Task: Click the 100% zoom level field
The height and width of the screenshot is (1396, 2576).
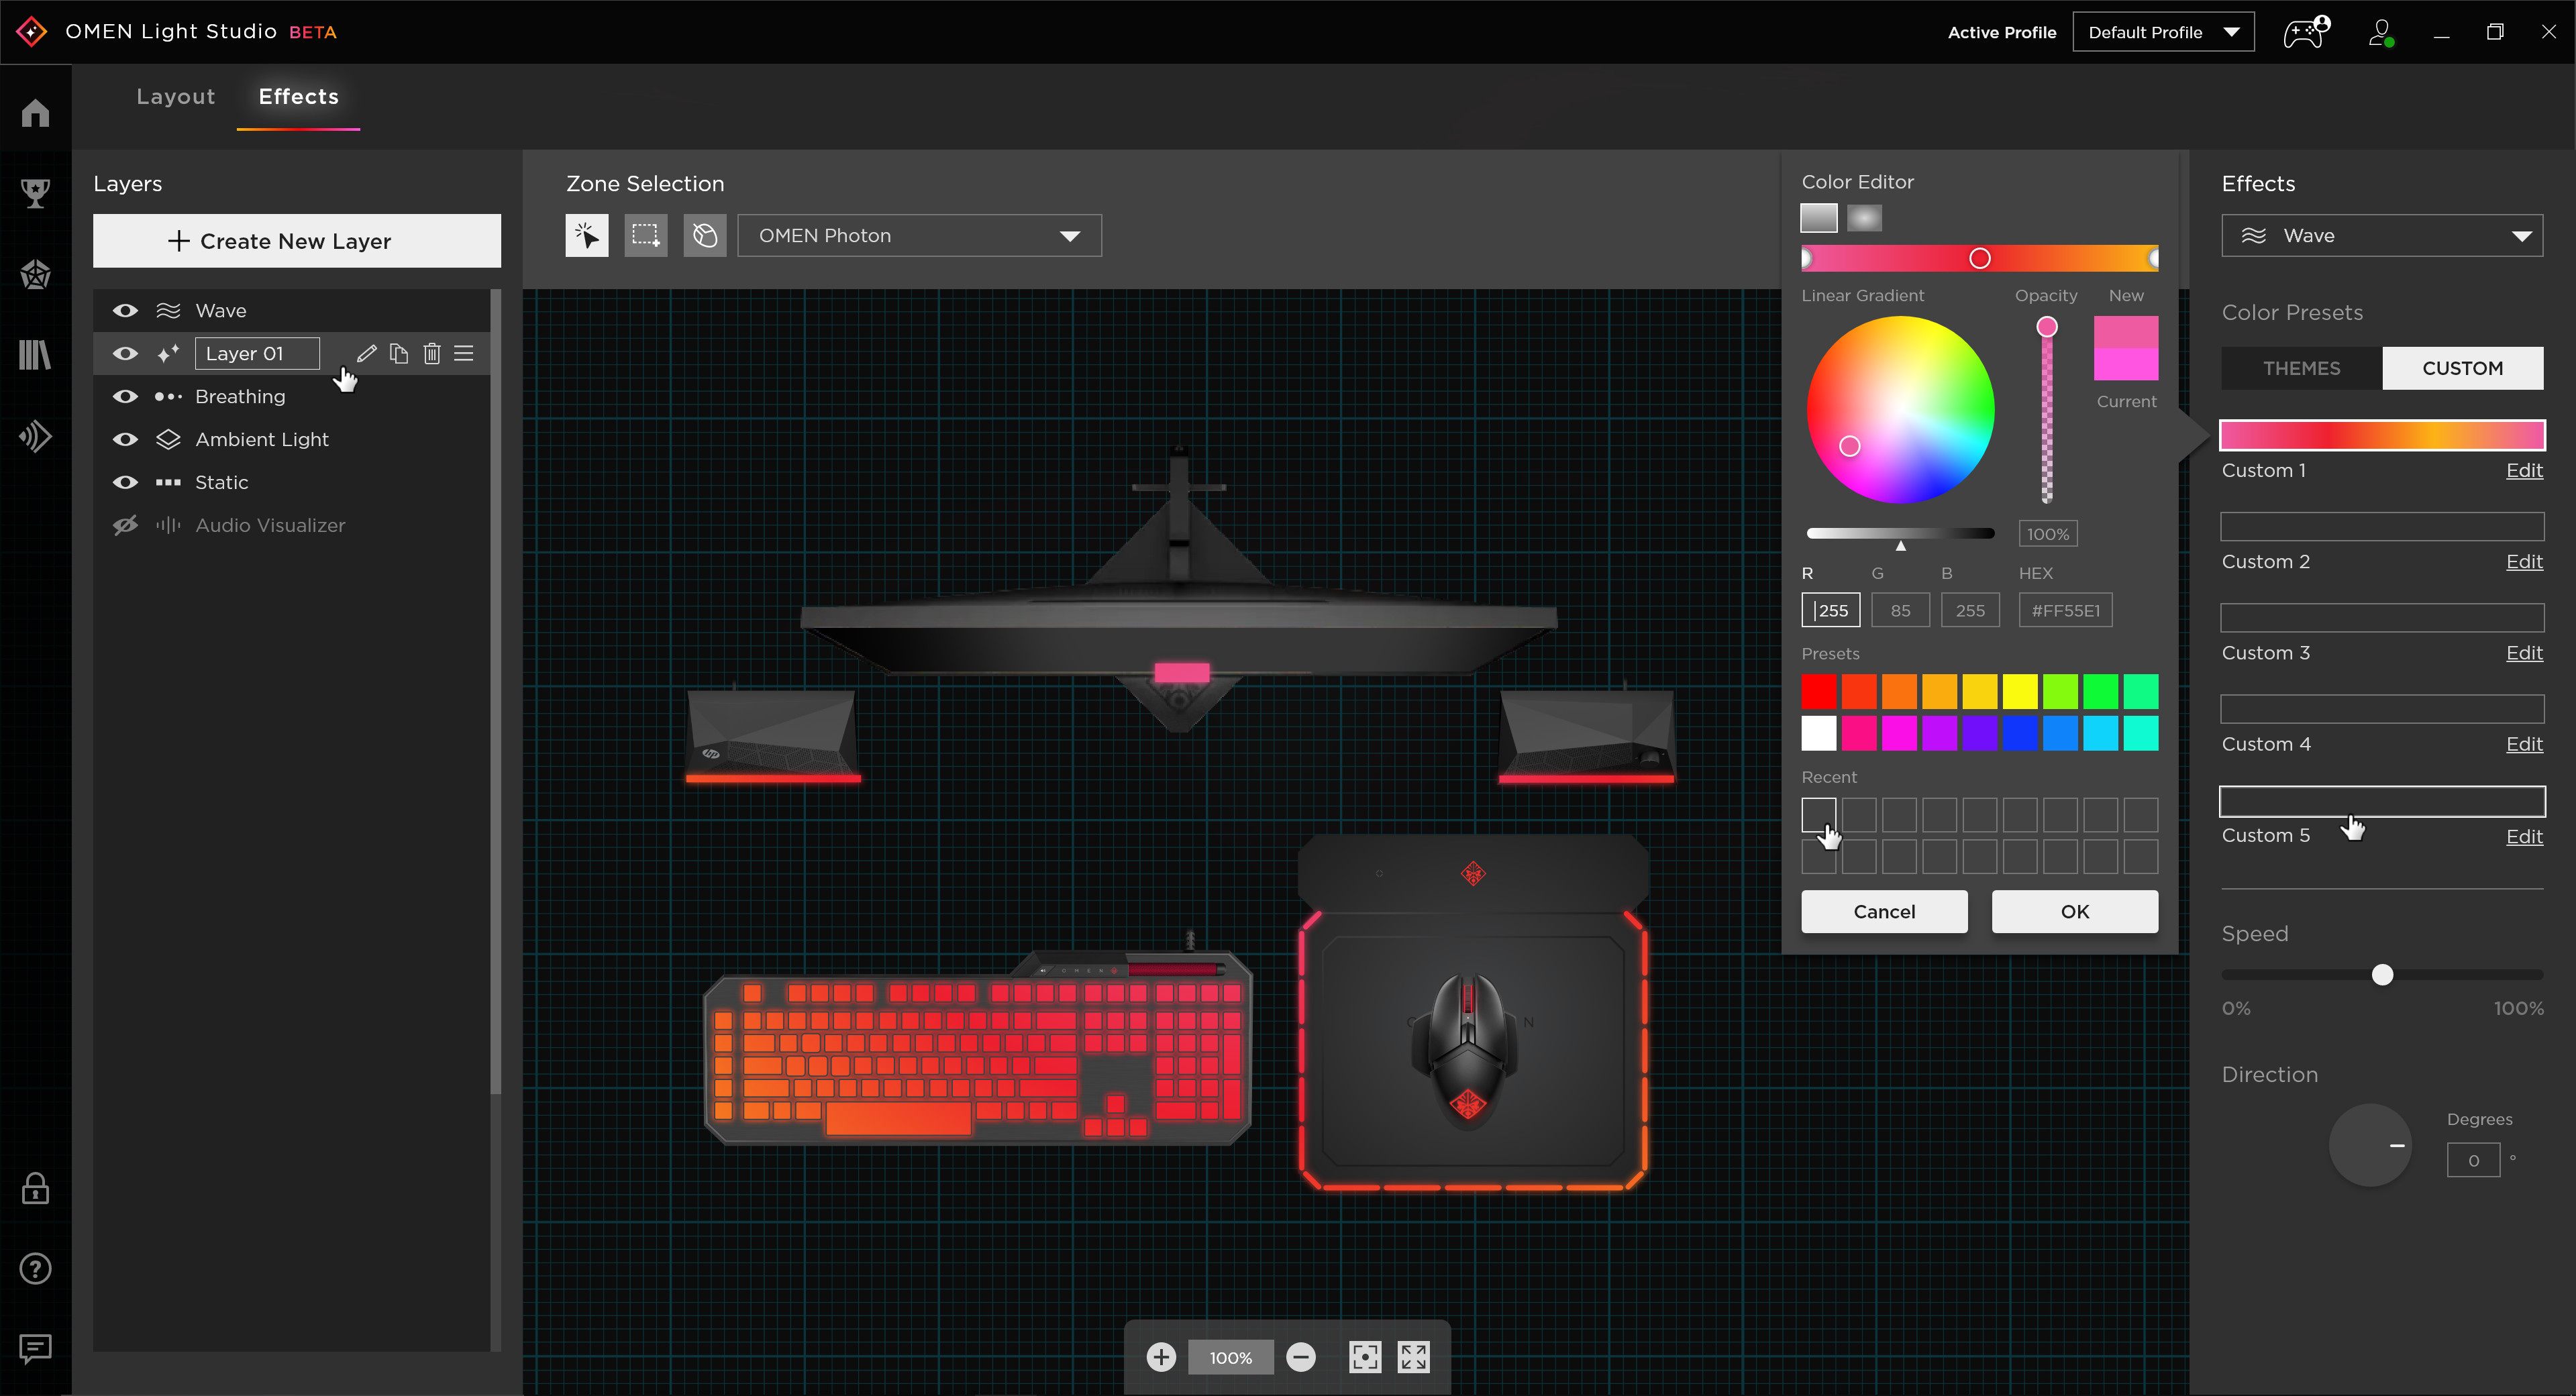Action: click(x=1231, y=1357)
